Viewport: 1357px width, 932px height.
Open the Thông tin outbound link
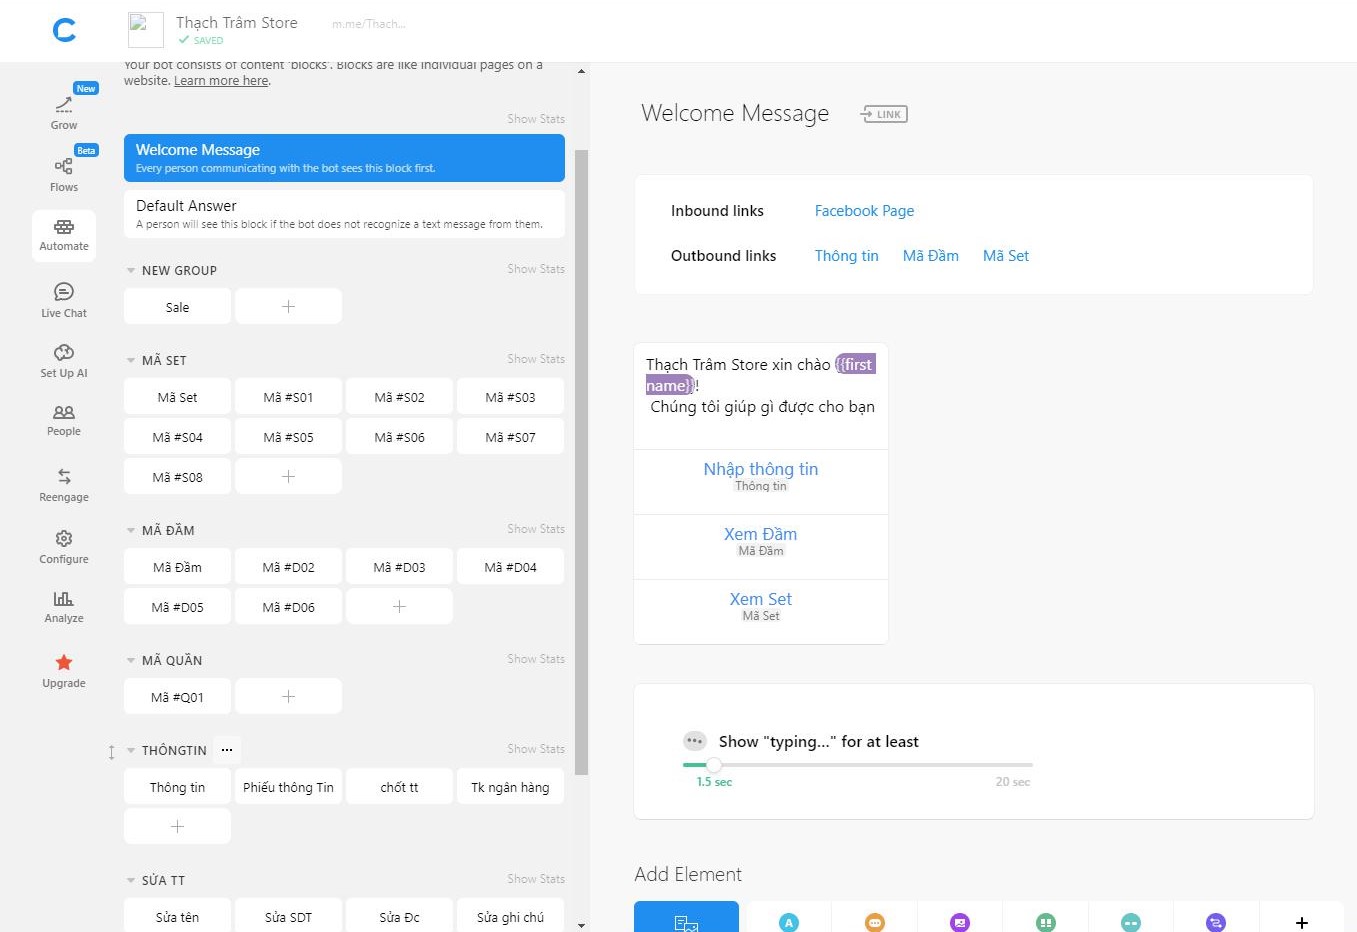(x=846, y=256)
